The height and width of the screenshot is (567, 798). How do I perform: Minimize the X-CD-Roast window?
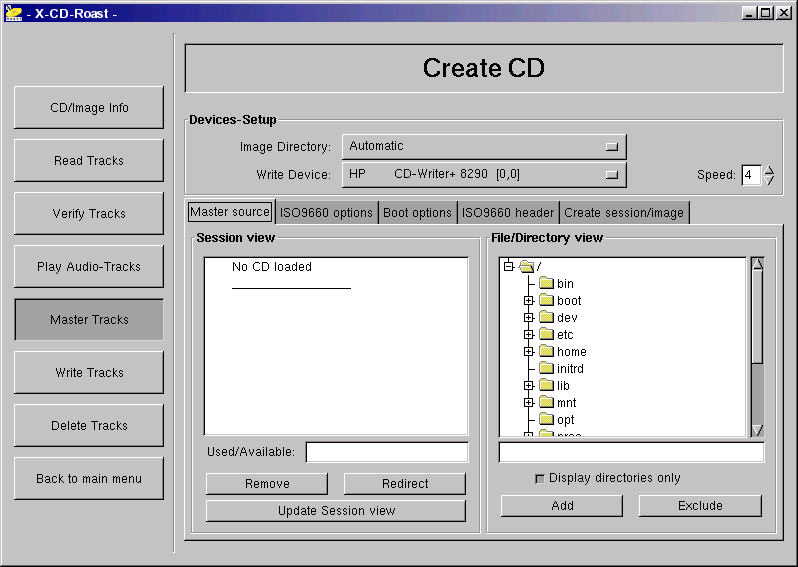(x=748, y=13)
